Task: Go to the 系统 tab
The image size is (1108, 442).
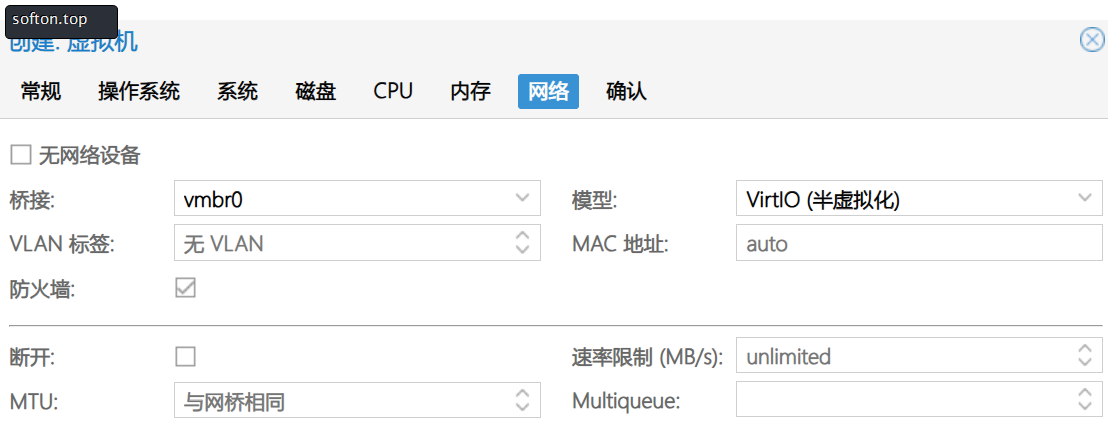Action: point(237,91)
